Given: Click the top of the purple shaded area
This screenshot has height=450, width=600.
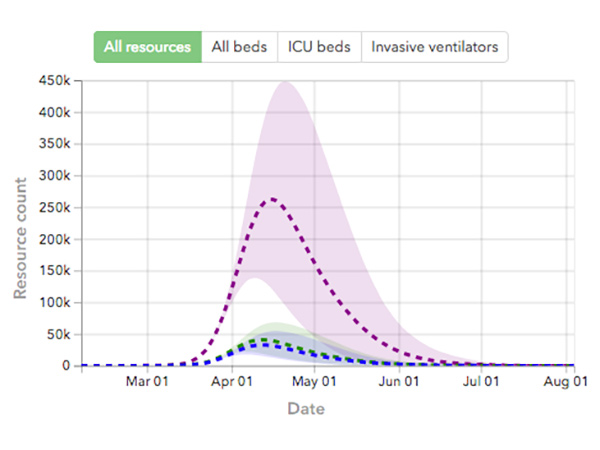Looking at the screenshot, I should (286, 82).
